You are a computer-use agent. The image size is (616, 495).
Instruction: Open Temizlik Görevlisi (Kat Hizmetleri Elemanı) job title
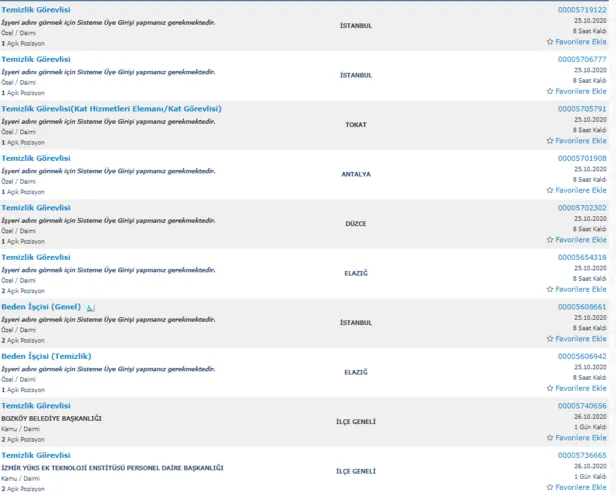pyautogui.click(x=111, y=108)
